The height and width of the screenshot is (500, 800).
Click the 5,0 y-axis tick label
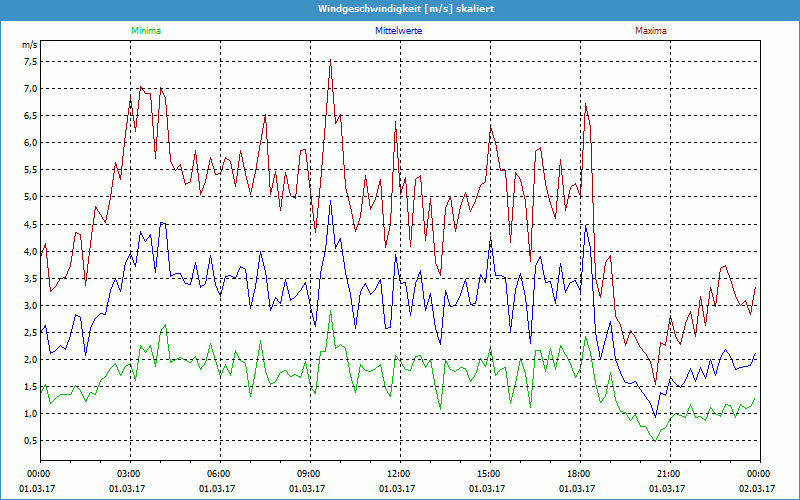31,197
